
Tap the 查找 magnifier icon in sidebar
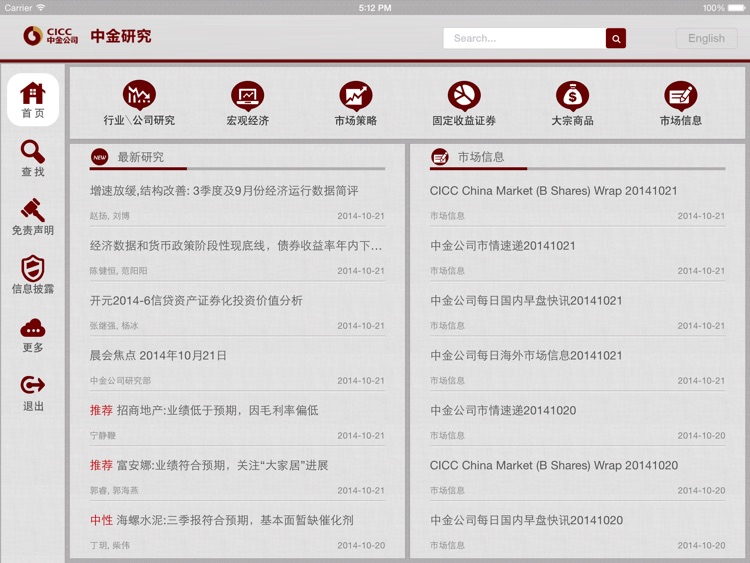tap(33, 152)
